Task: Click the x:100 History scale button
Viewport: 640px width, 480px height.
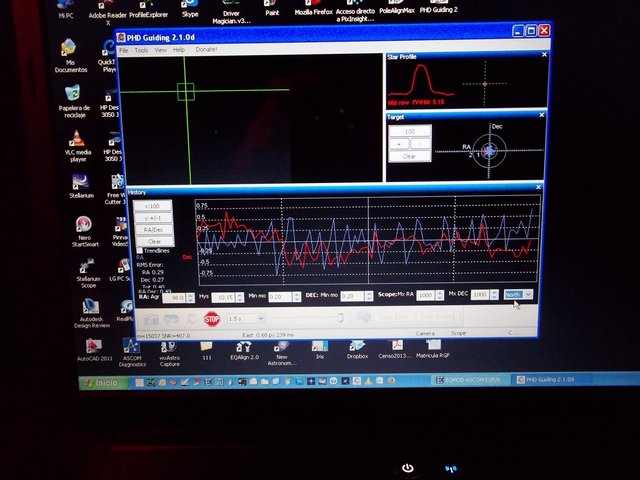Action: coord(152,206)
